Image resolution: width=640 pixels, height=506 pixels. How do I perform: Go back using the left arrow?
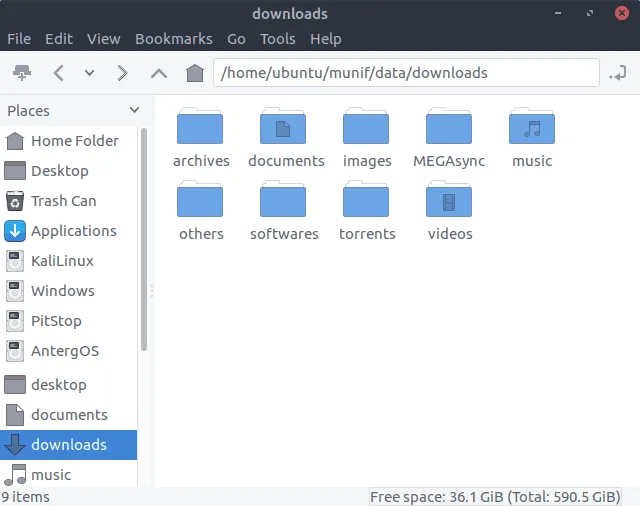[58, 73]
